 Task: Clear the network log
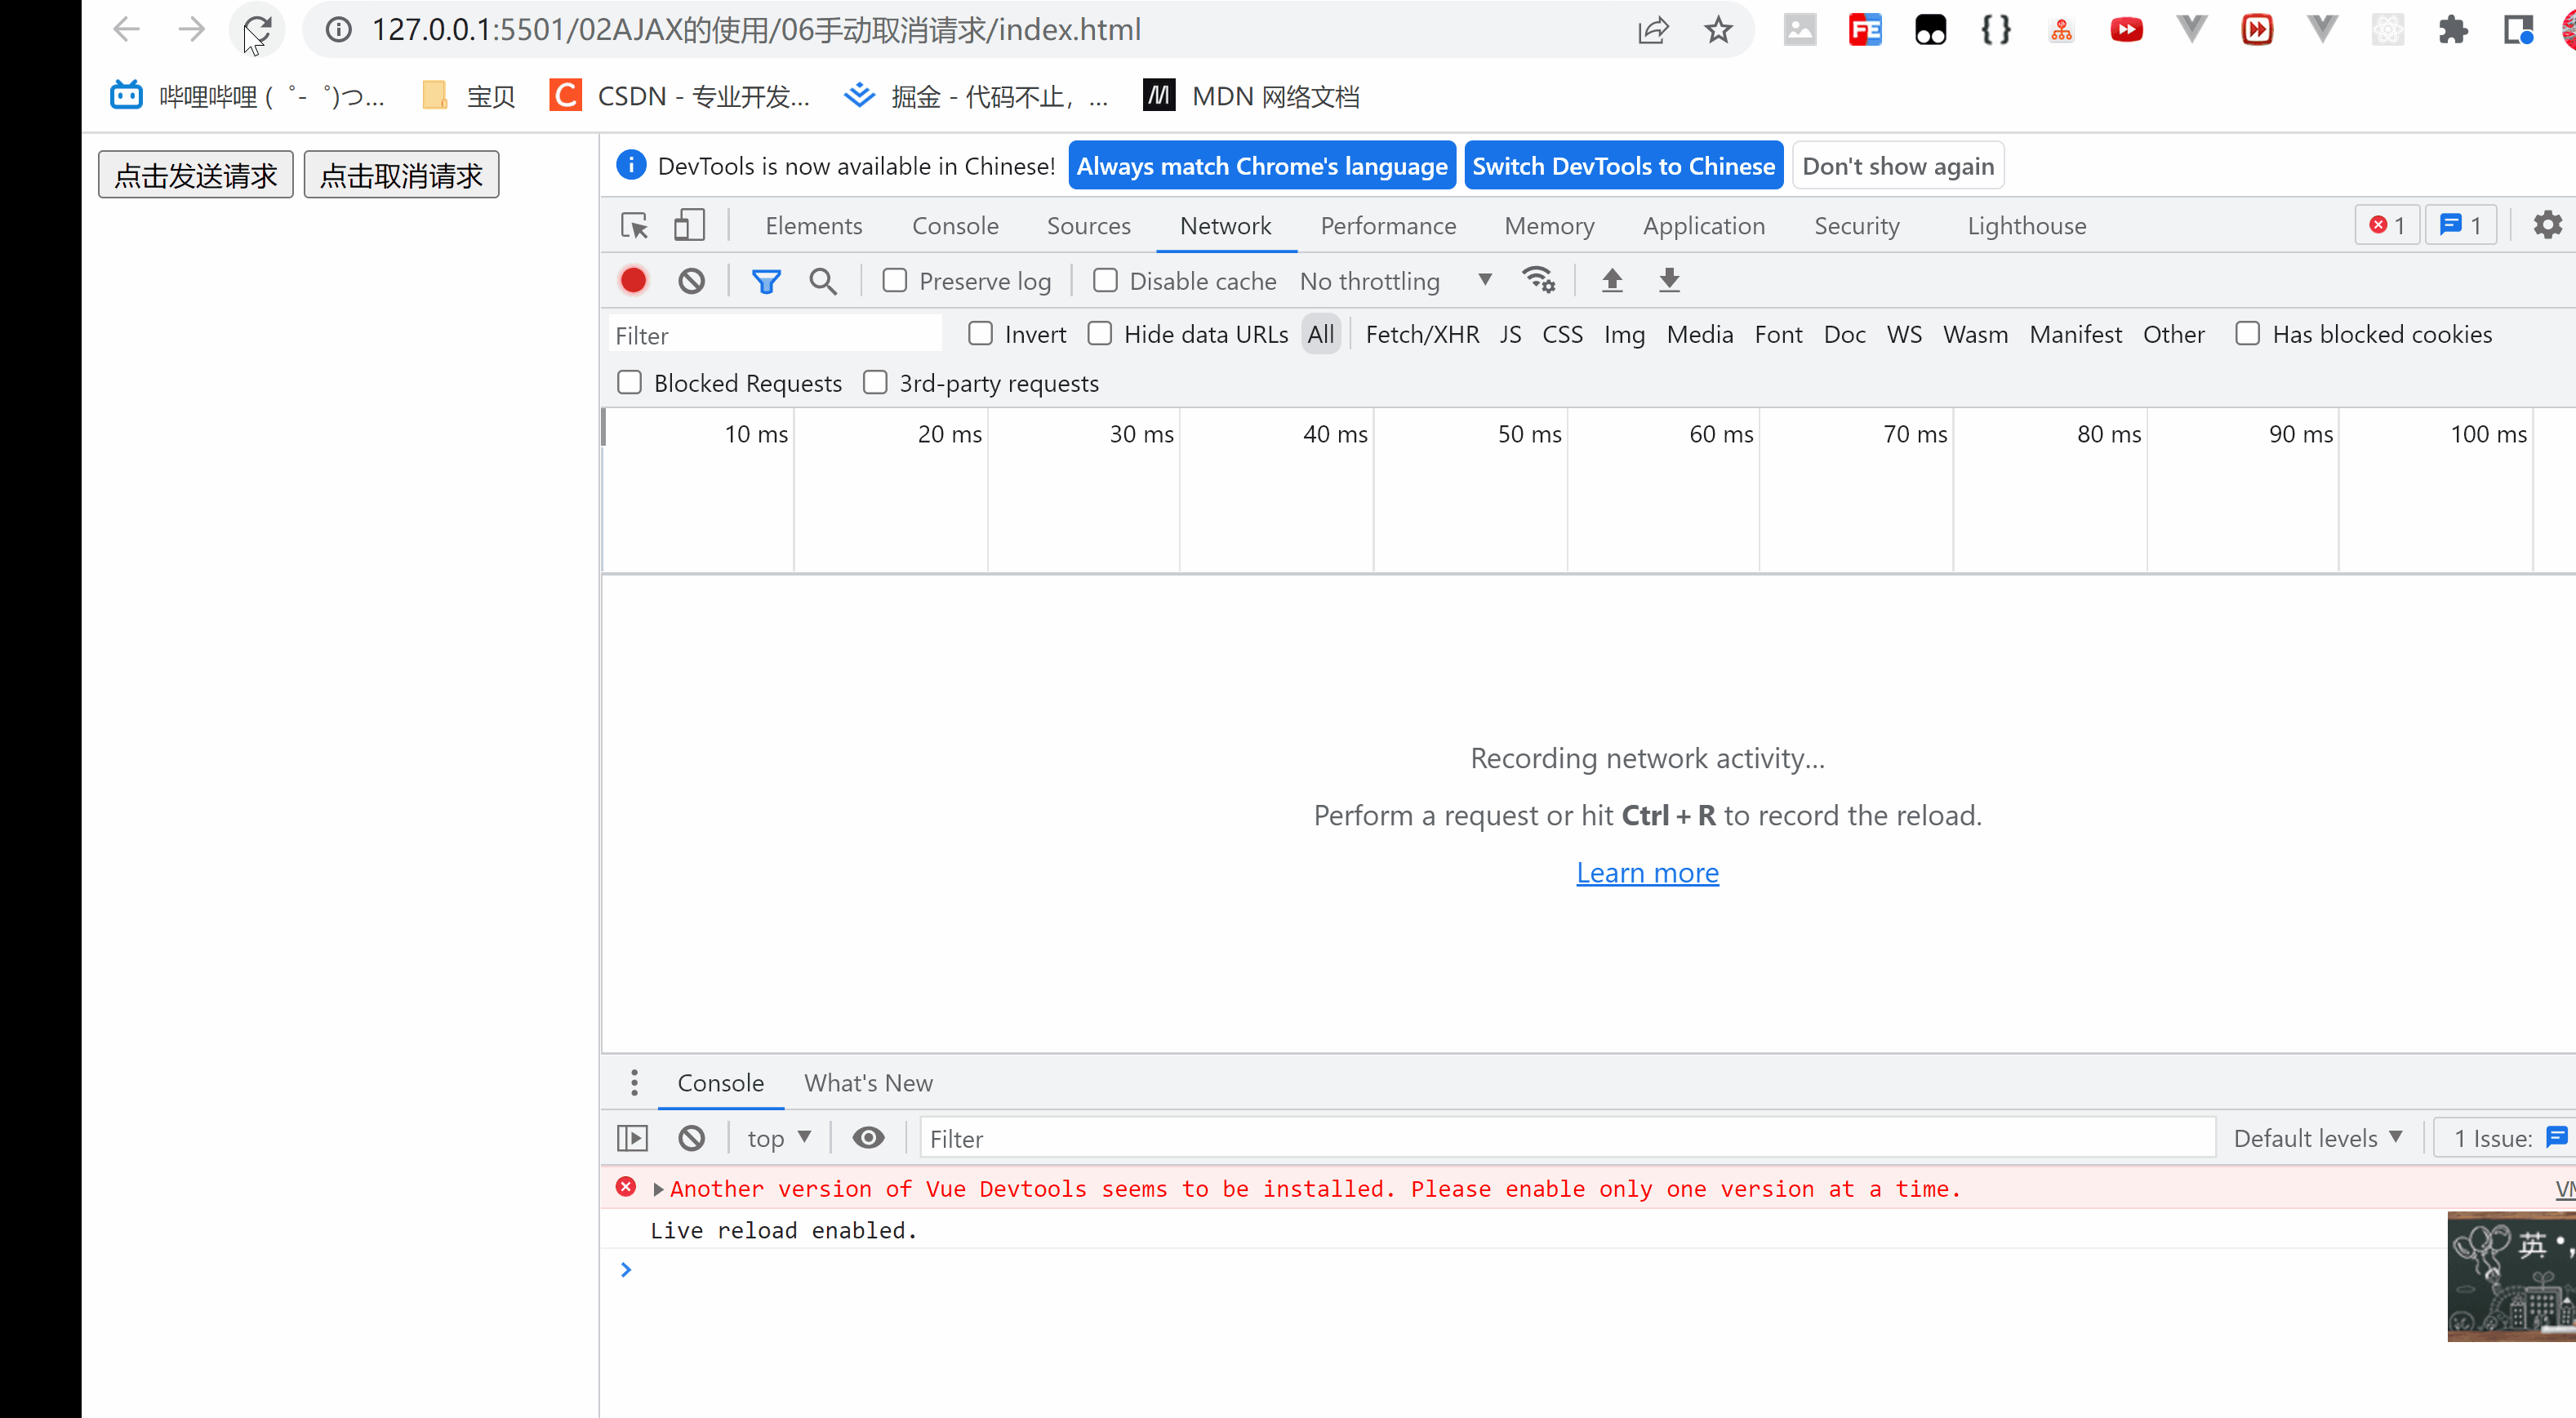coord(691,281)
